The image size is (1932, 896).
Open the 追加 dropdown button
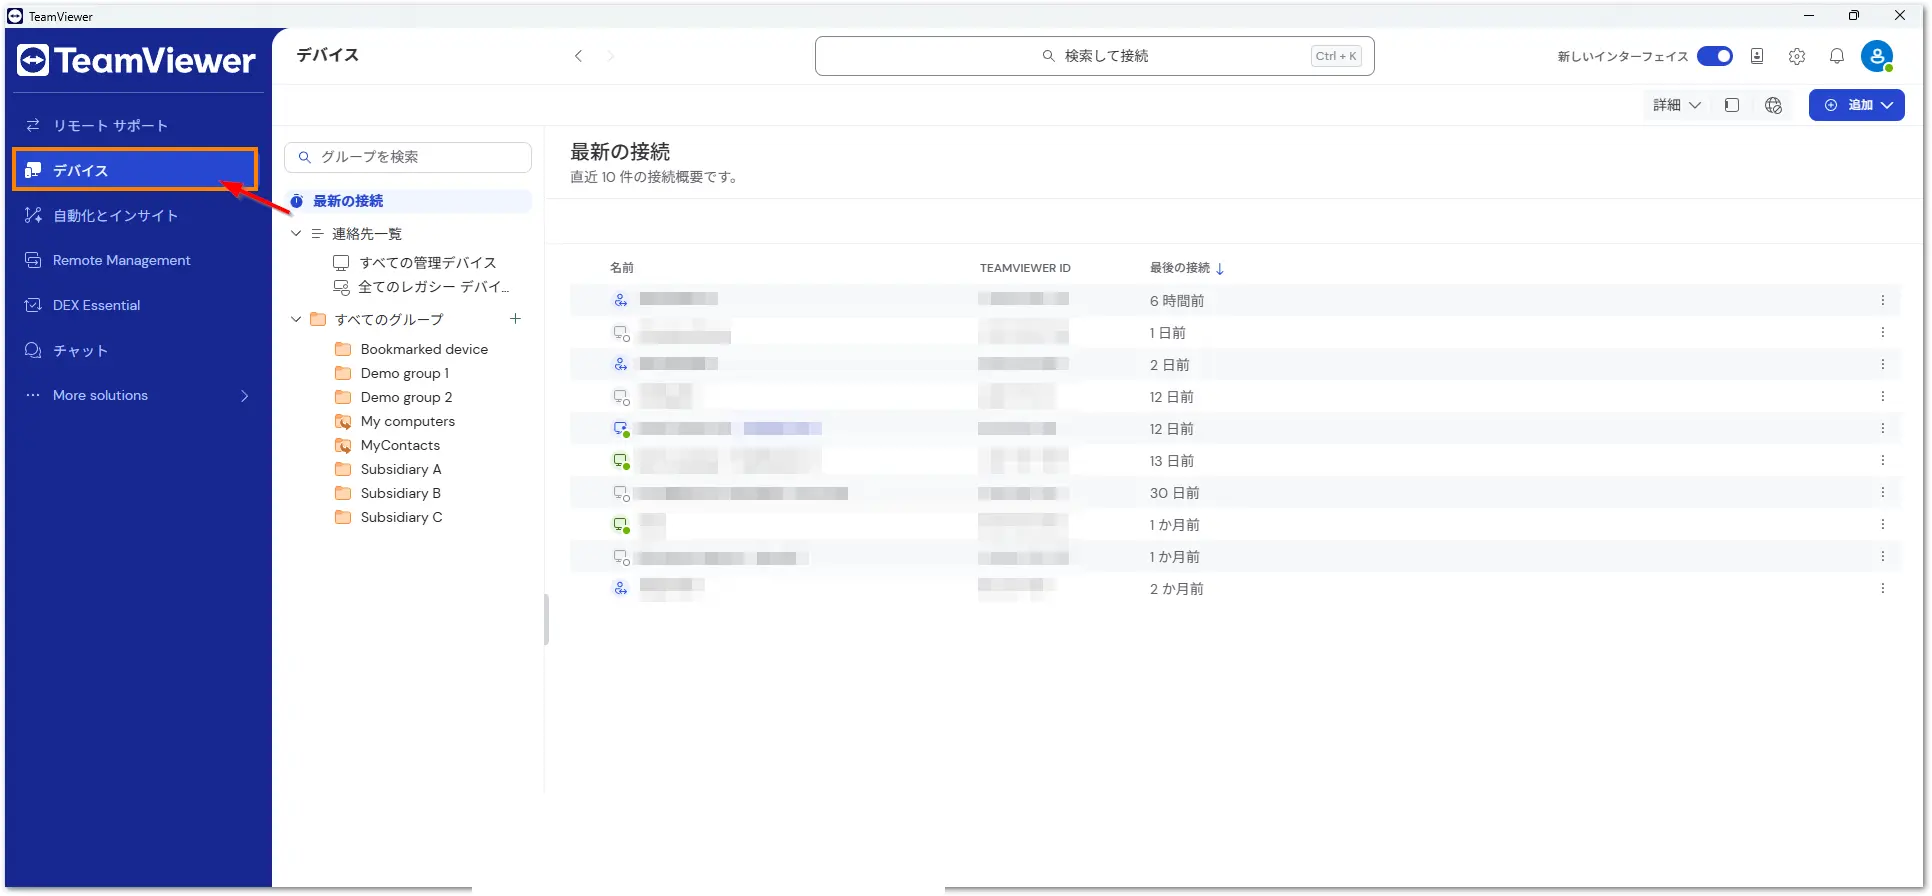pos(1857,105)
